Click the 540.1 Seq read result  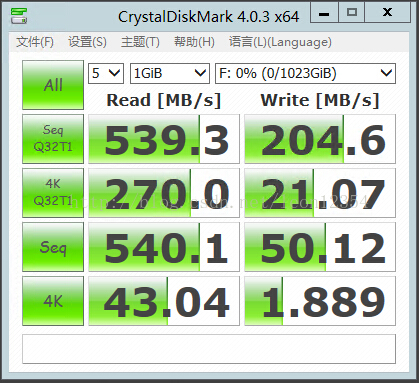[x=164, y=247]
